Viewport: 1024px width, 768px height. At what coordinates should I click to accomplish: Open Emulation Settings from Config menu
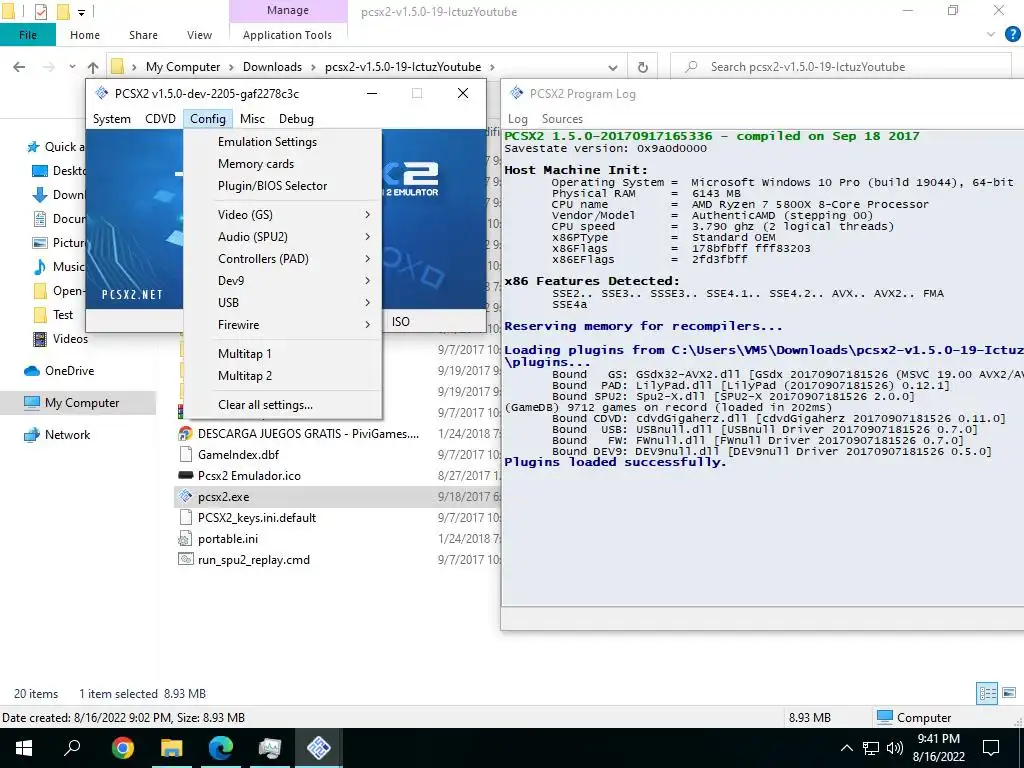267,142
